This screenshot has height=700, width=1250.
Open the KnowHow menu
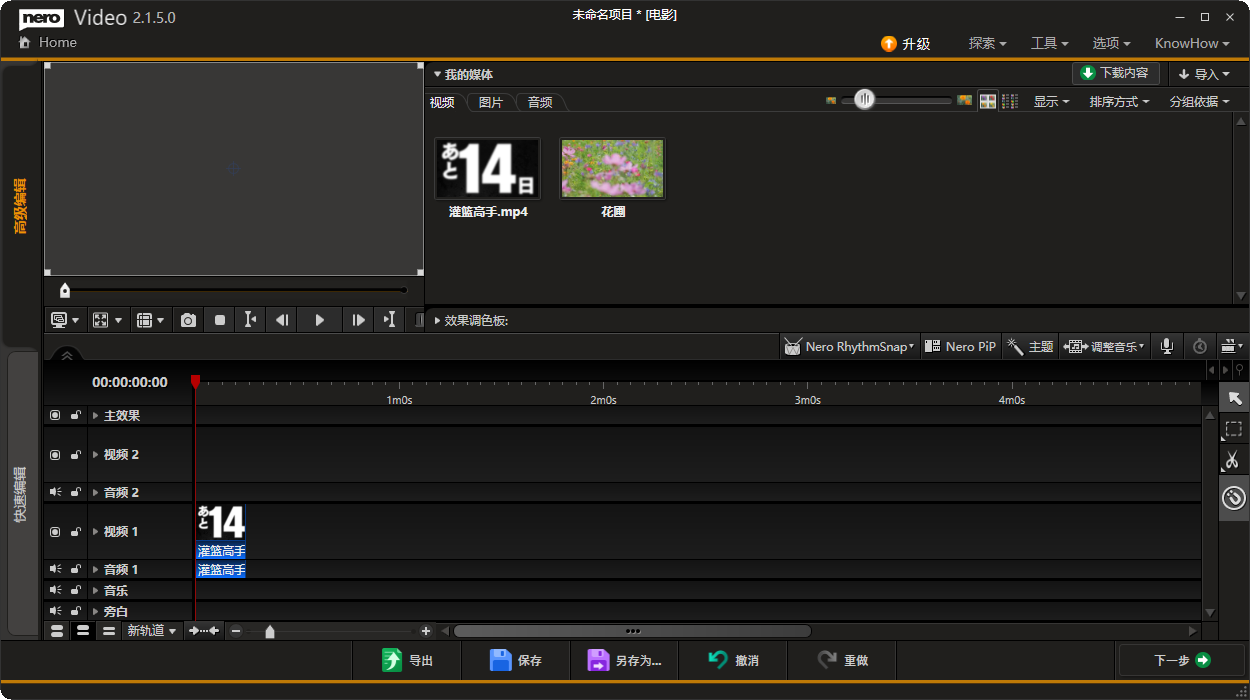(x=1193, y=43)
